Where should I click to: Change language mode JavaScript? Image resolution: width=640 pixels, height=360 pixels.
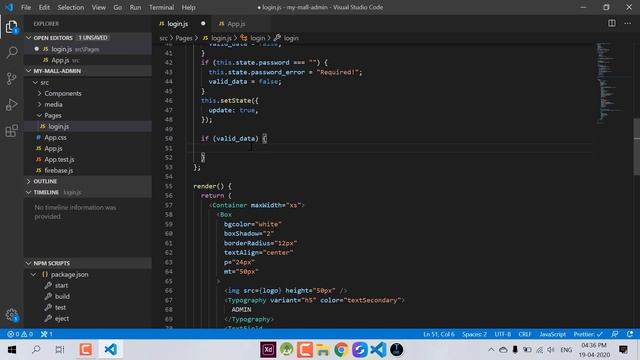552,334
